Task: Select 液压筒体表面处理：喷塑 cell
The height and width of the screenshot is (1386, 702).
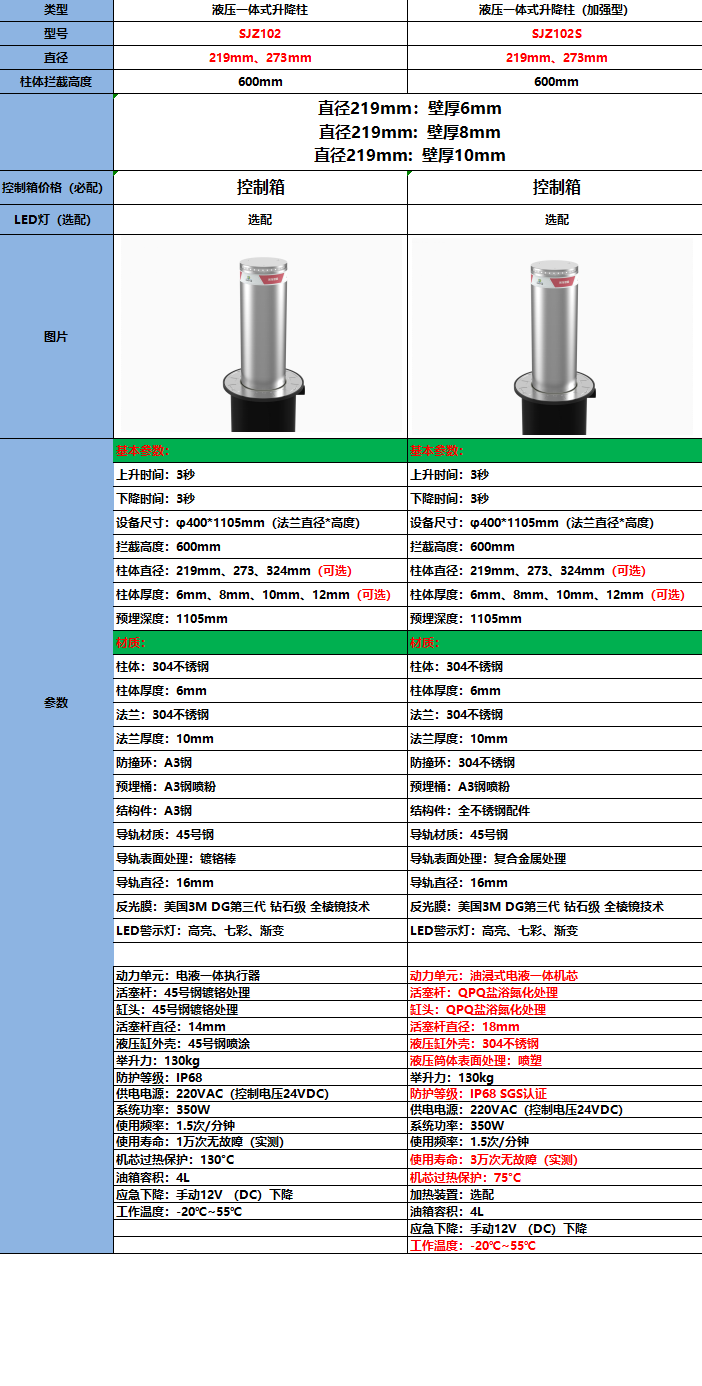Action: tap(556, 1060)
